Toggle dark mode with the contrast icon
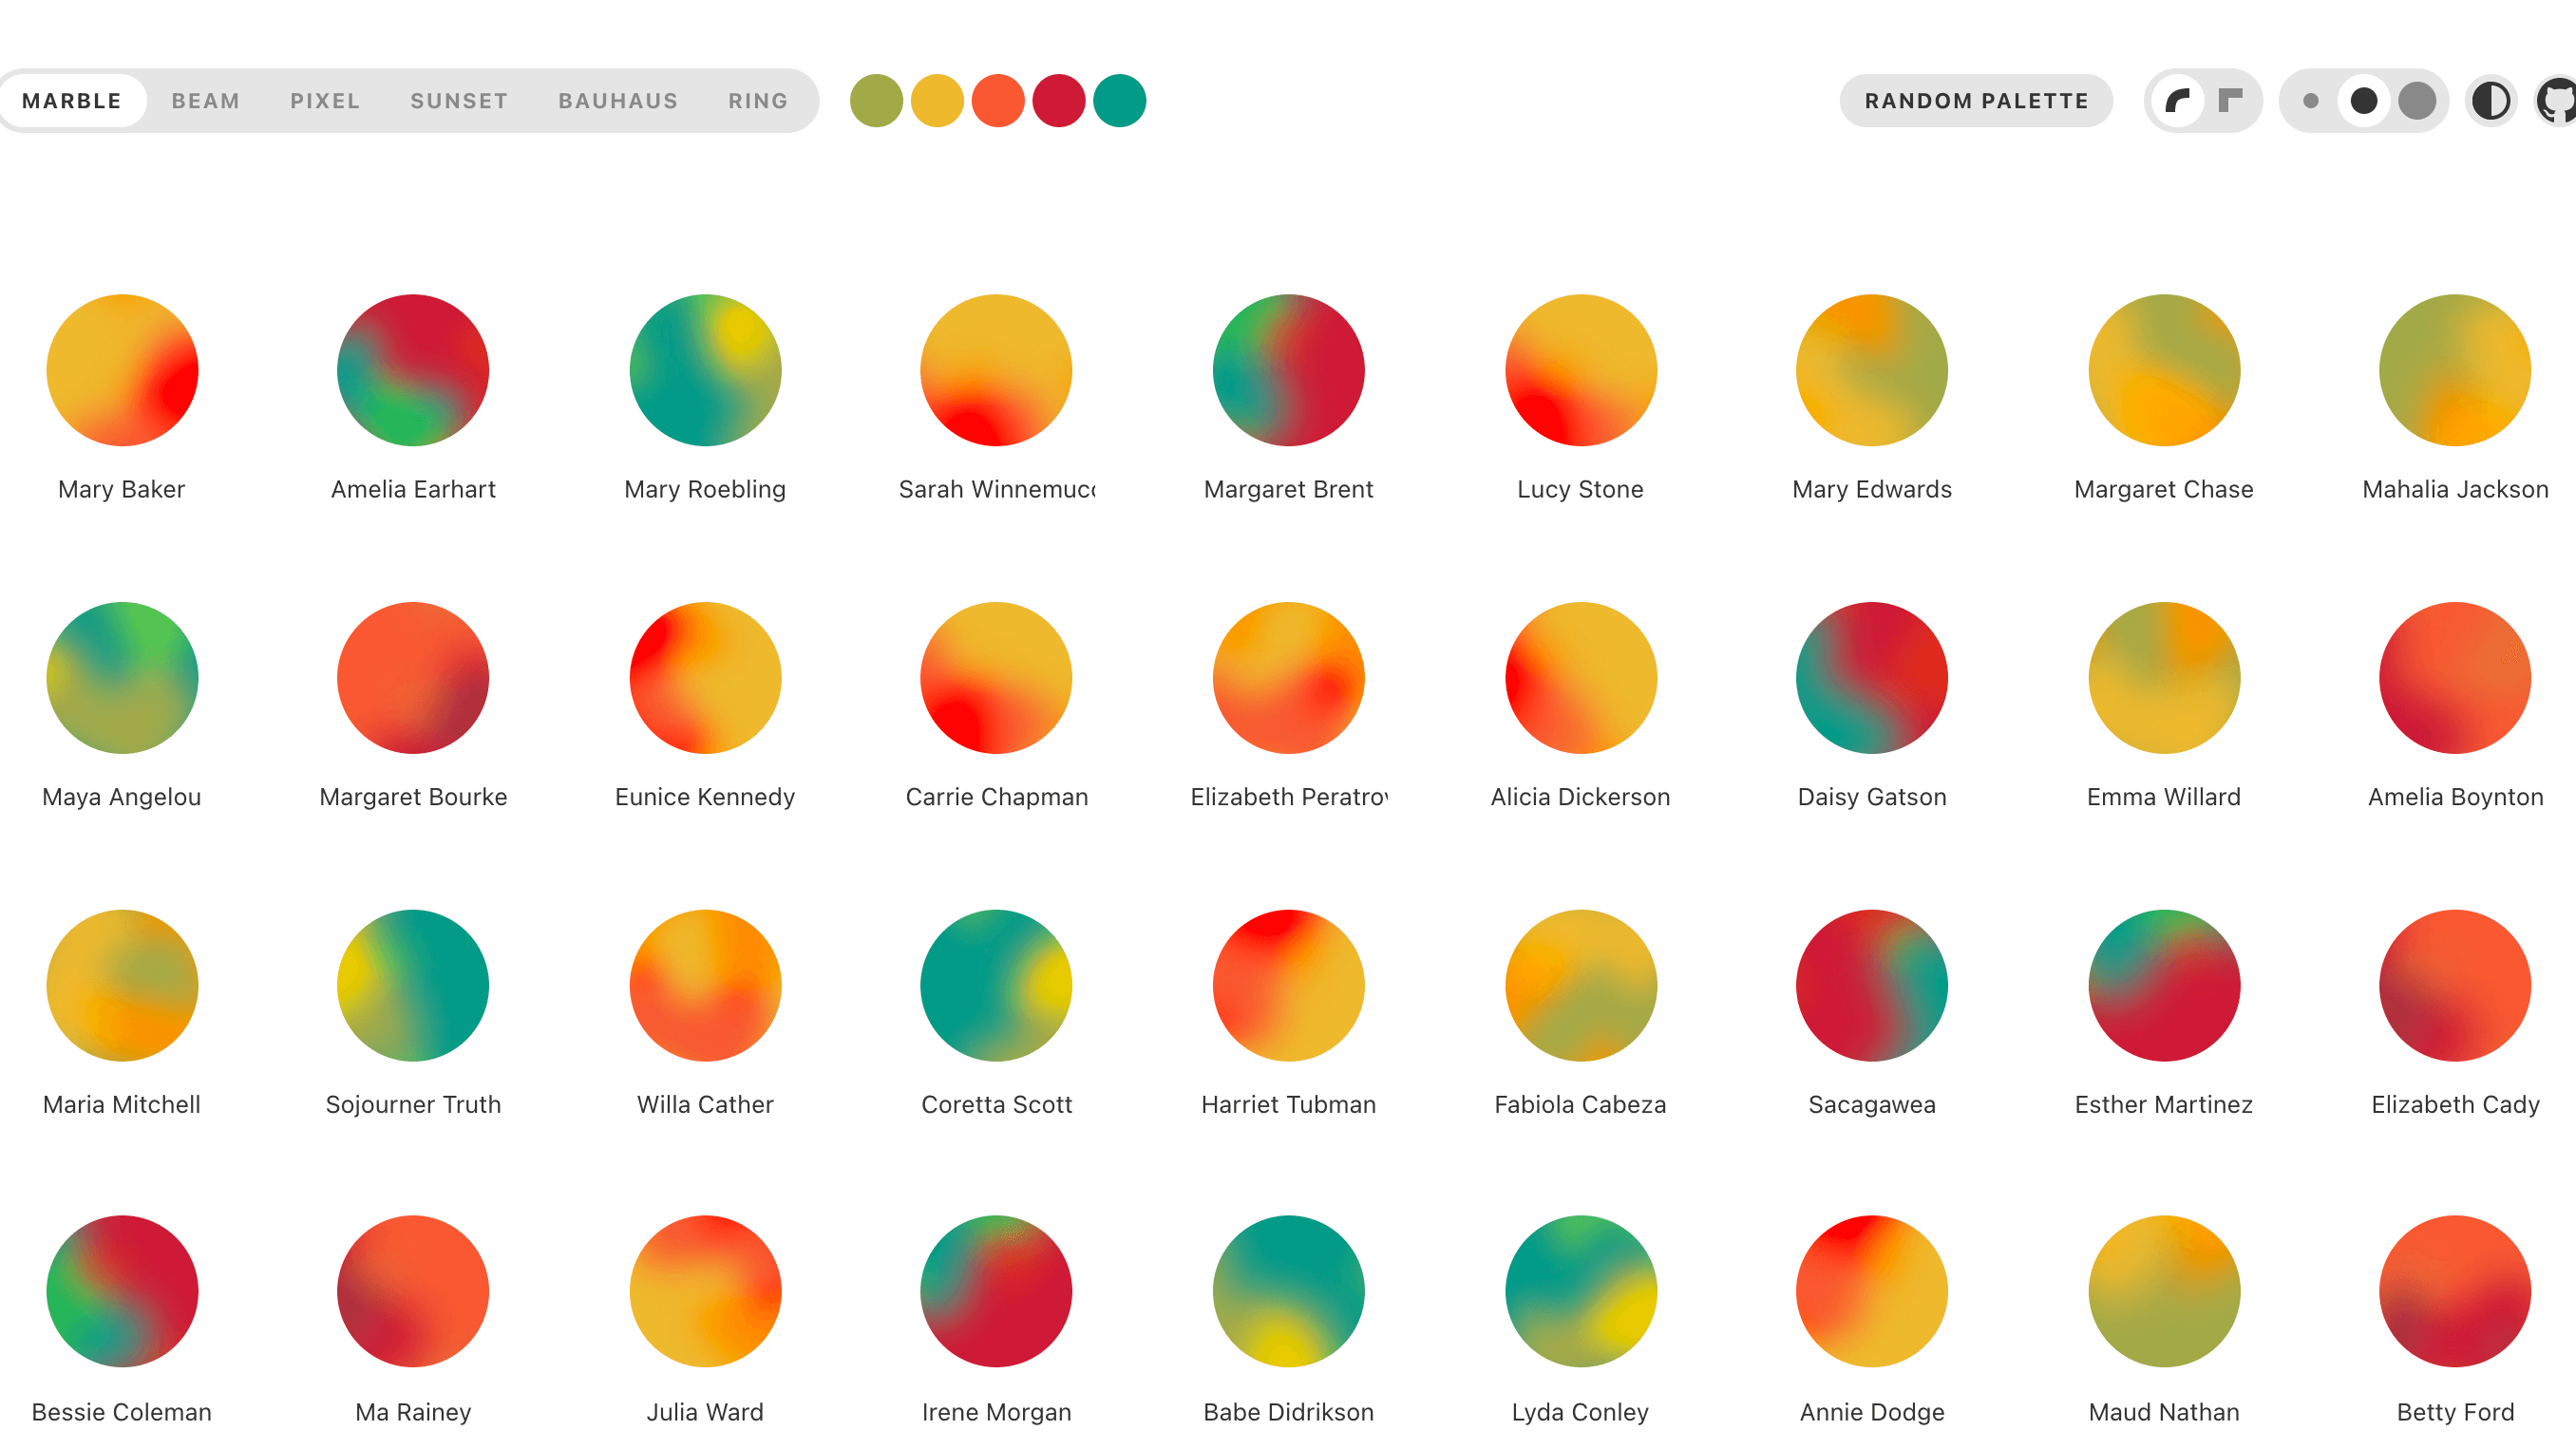Screen dimensions: 2576x1449 coord(2491,100)
